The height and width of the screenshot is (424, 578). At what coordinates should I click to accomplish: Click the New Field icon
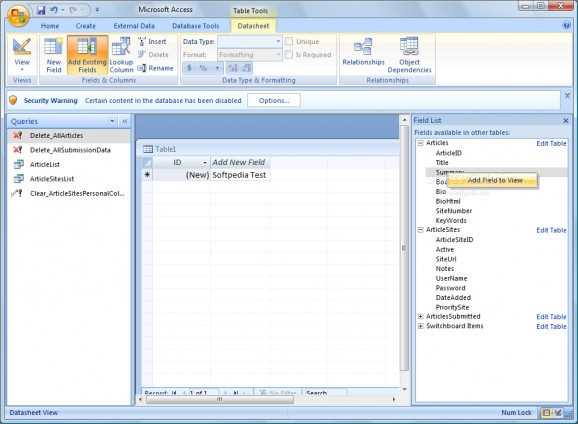tap(54, 55)
